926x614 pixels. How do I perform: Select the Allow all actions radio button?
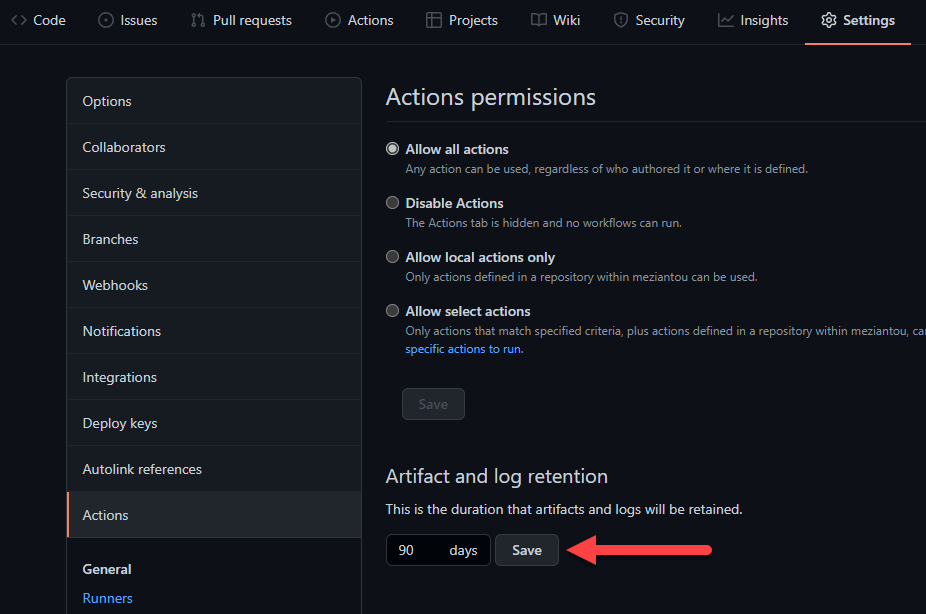pos(393,149)
